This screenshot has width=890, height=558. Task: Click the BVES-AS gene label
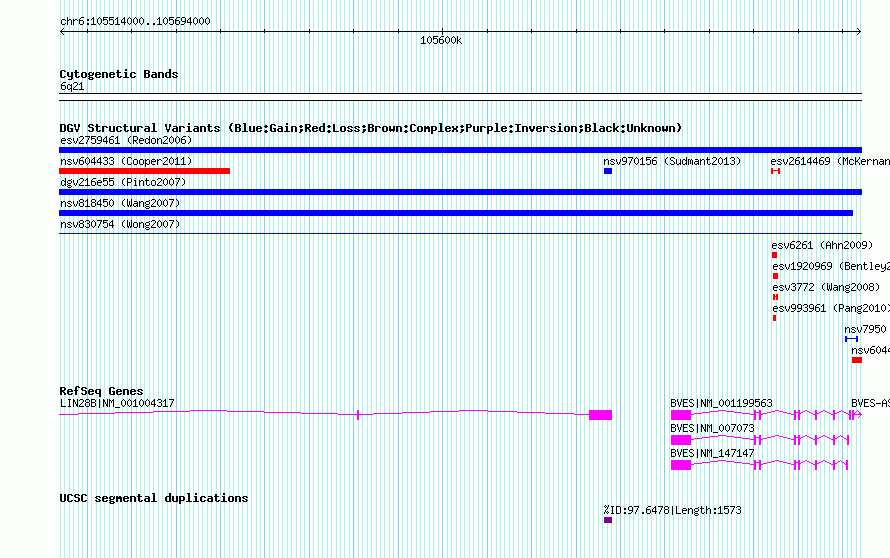[x=870, y=404]
